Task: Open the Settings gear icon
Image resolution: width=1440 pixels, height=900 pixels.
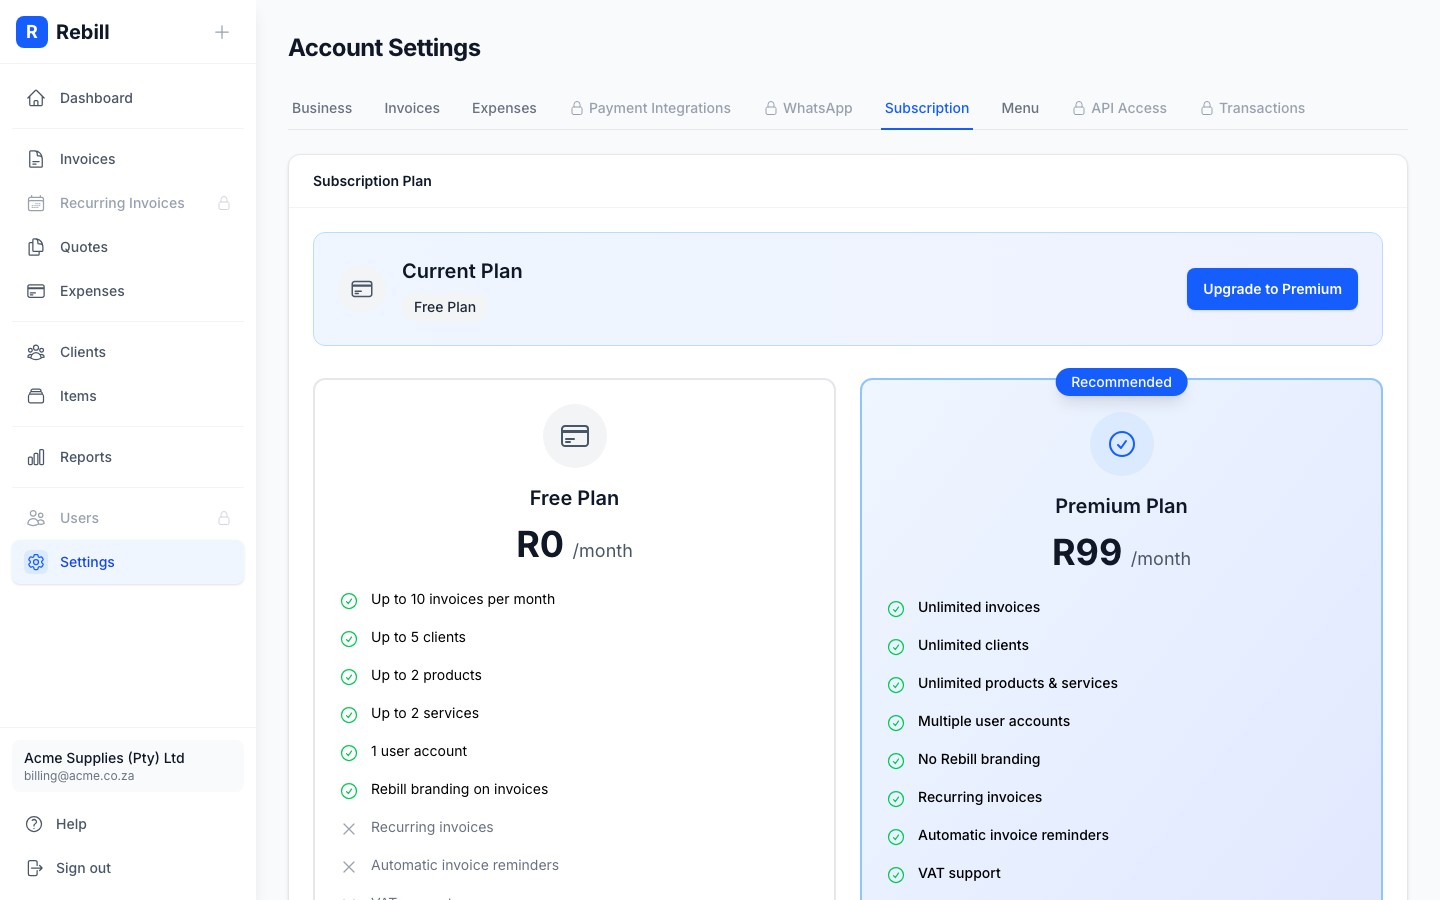Action: coord(36,562)
